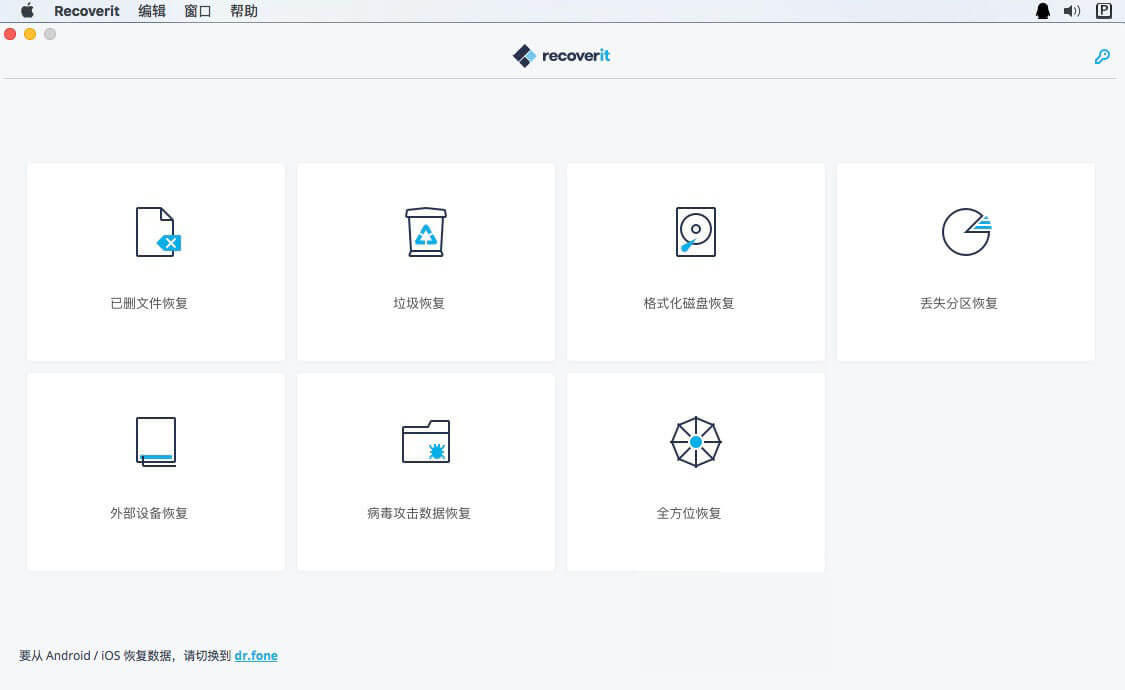The image size is (1125, 690).
Task: Click the key registration icon
Action: 1102,57
